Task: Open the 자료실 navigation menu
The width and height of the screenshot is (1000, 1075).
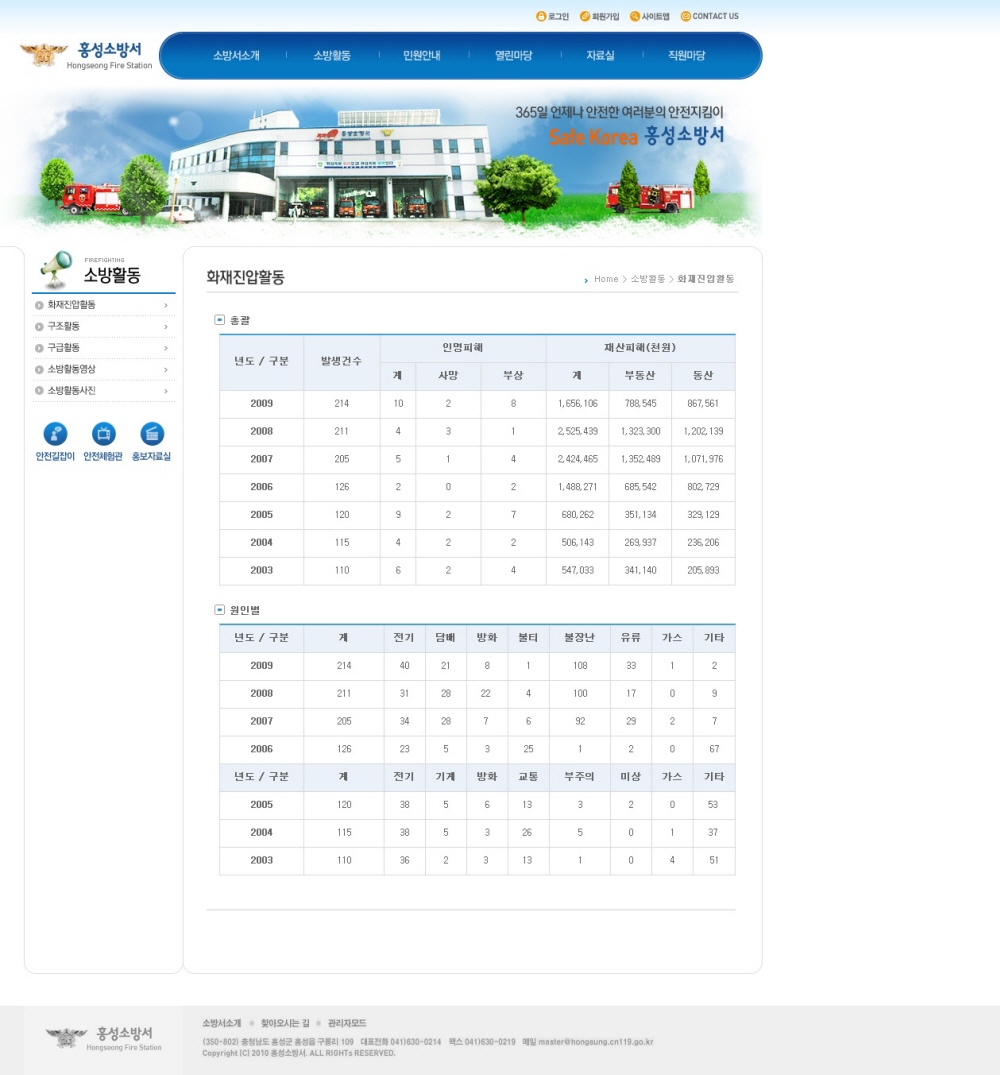Action: coord(600,56)
